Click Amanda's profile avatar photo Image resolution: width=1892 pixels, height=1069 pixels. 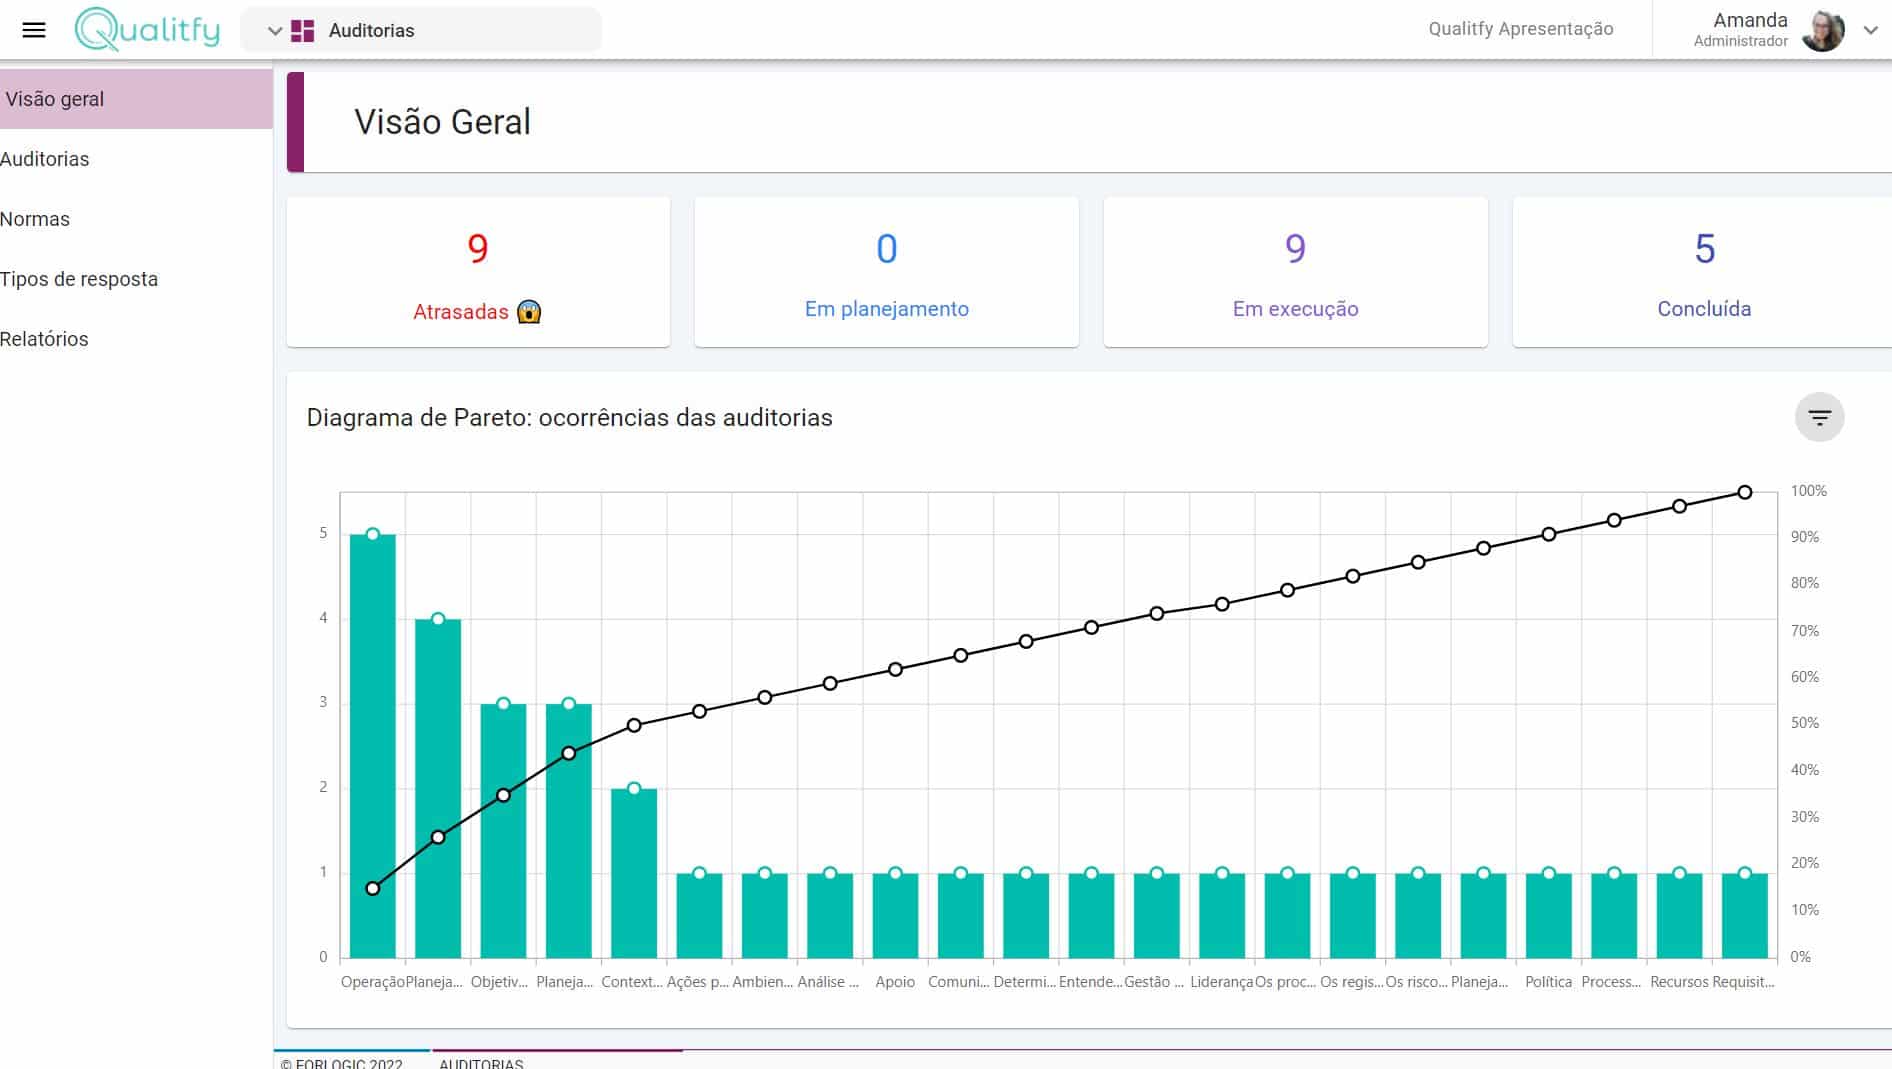pyautogui.click(x=1822, y=30)
